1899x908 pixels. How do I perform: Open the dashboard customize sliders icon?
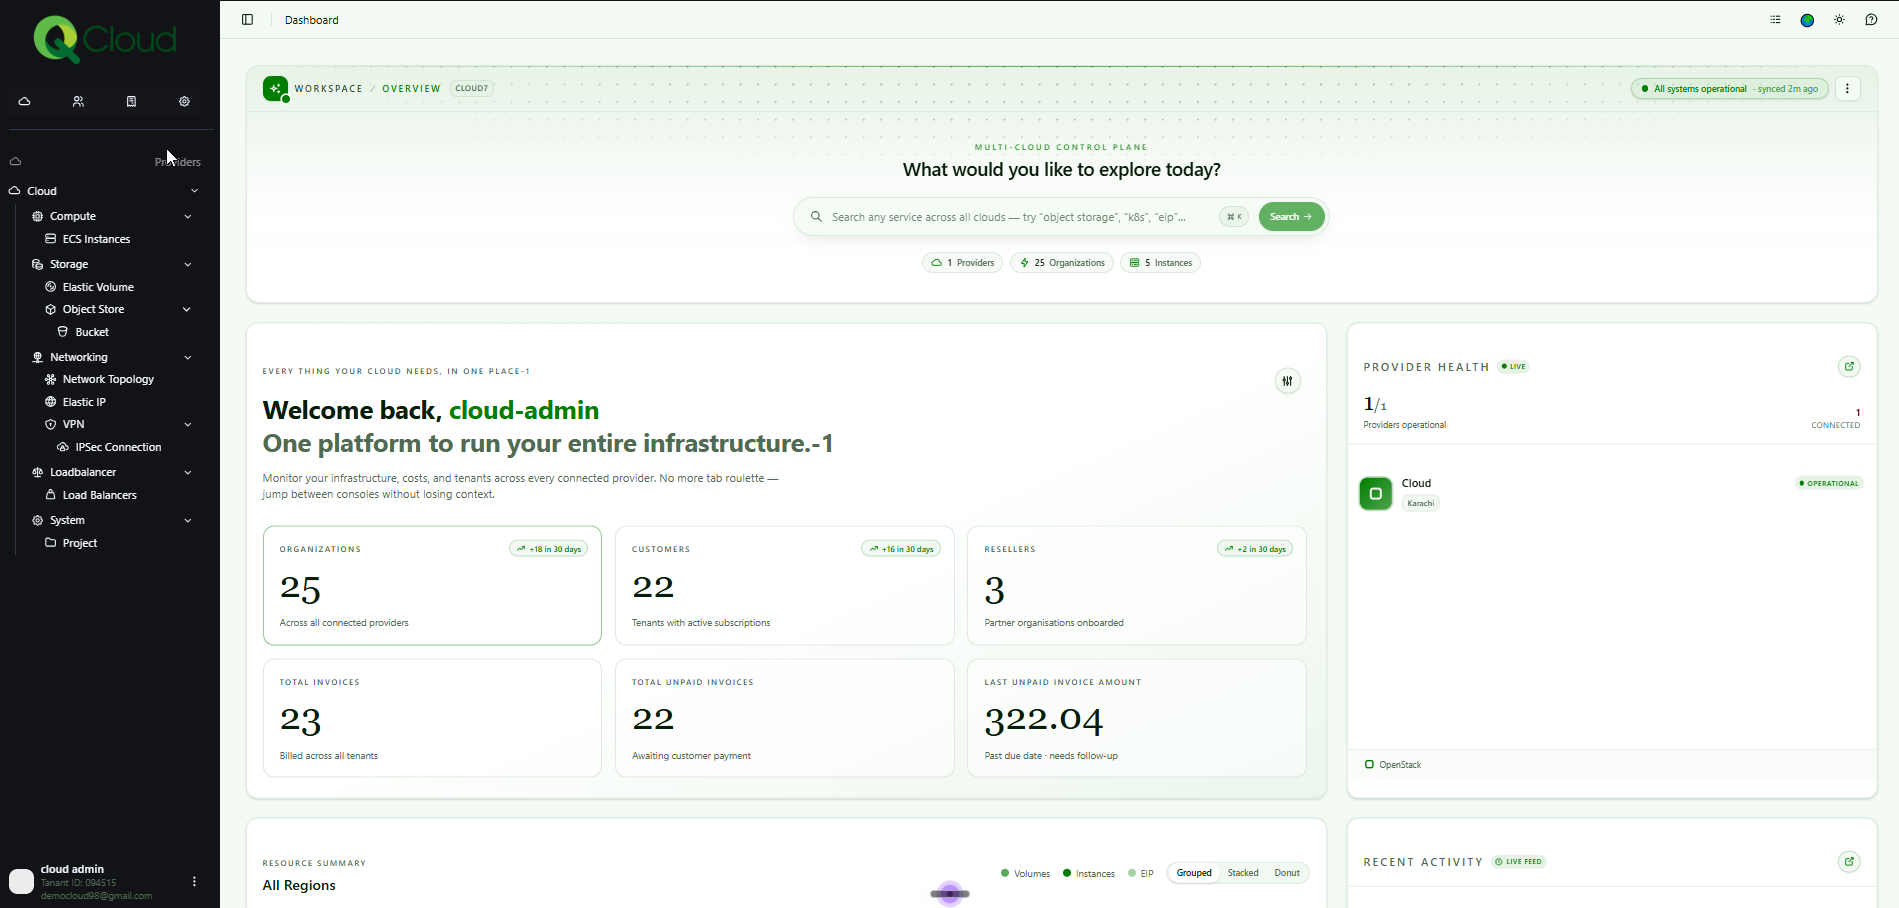pos(1287,380)
